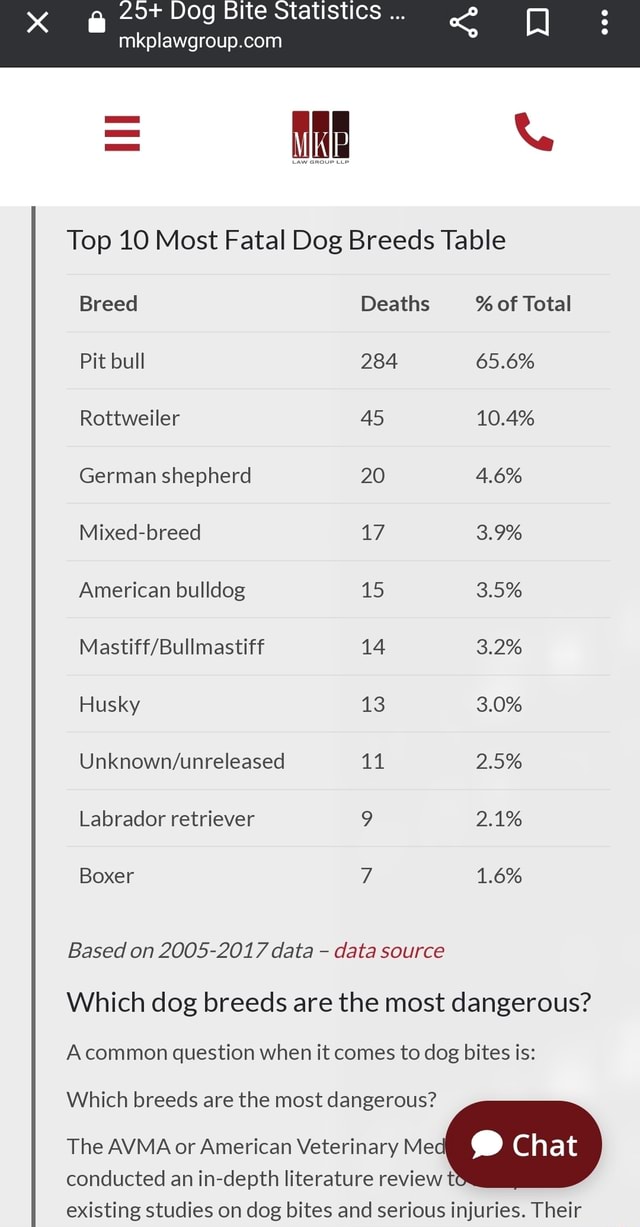Screen dimensions: 640x1227
Task: Select the Pit bull row in the table
Action: point(111,361)
